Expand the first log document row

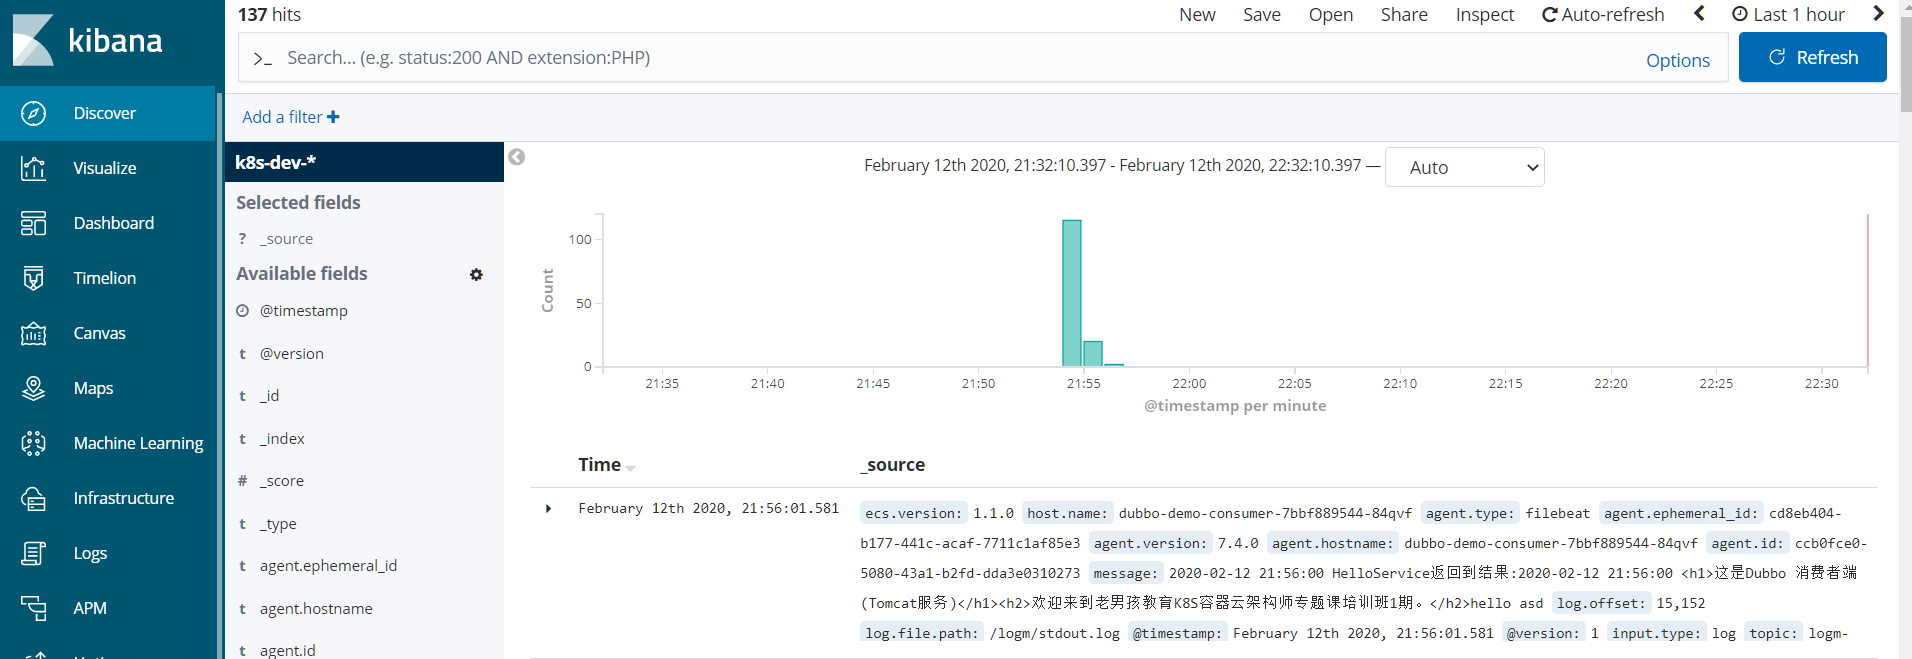(x=548, y=509)
